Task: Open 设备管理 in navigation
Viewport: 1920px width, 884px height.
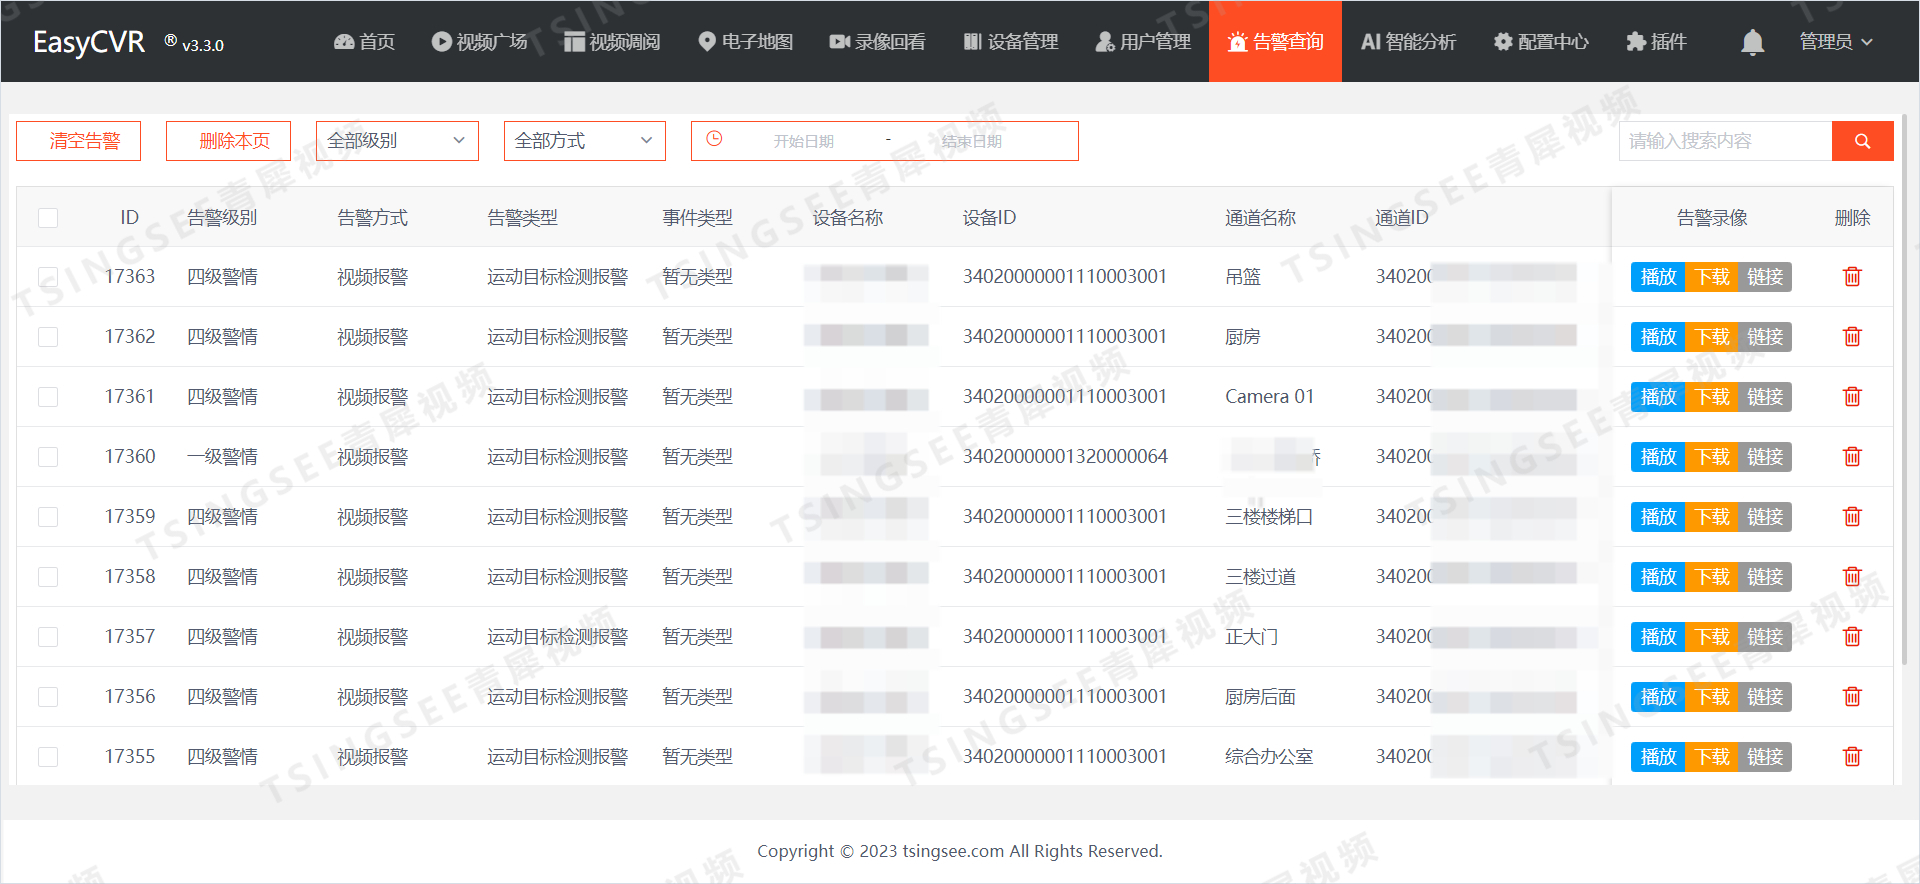Action: tap(1010, 42)
